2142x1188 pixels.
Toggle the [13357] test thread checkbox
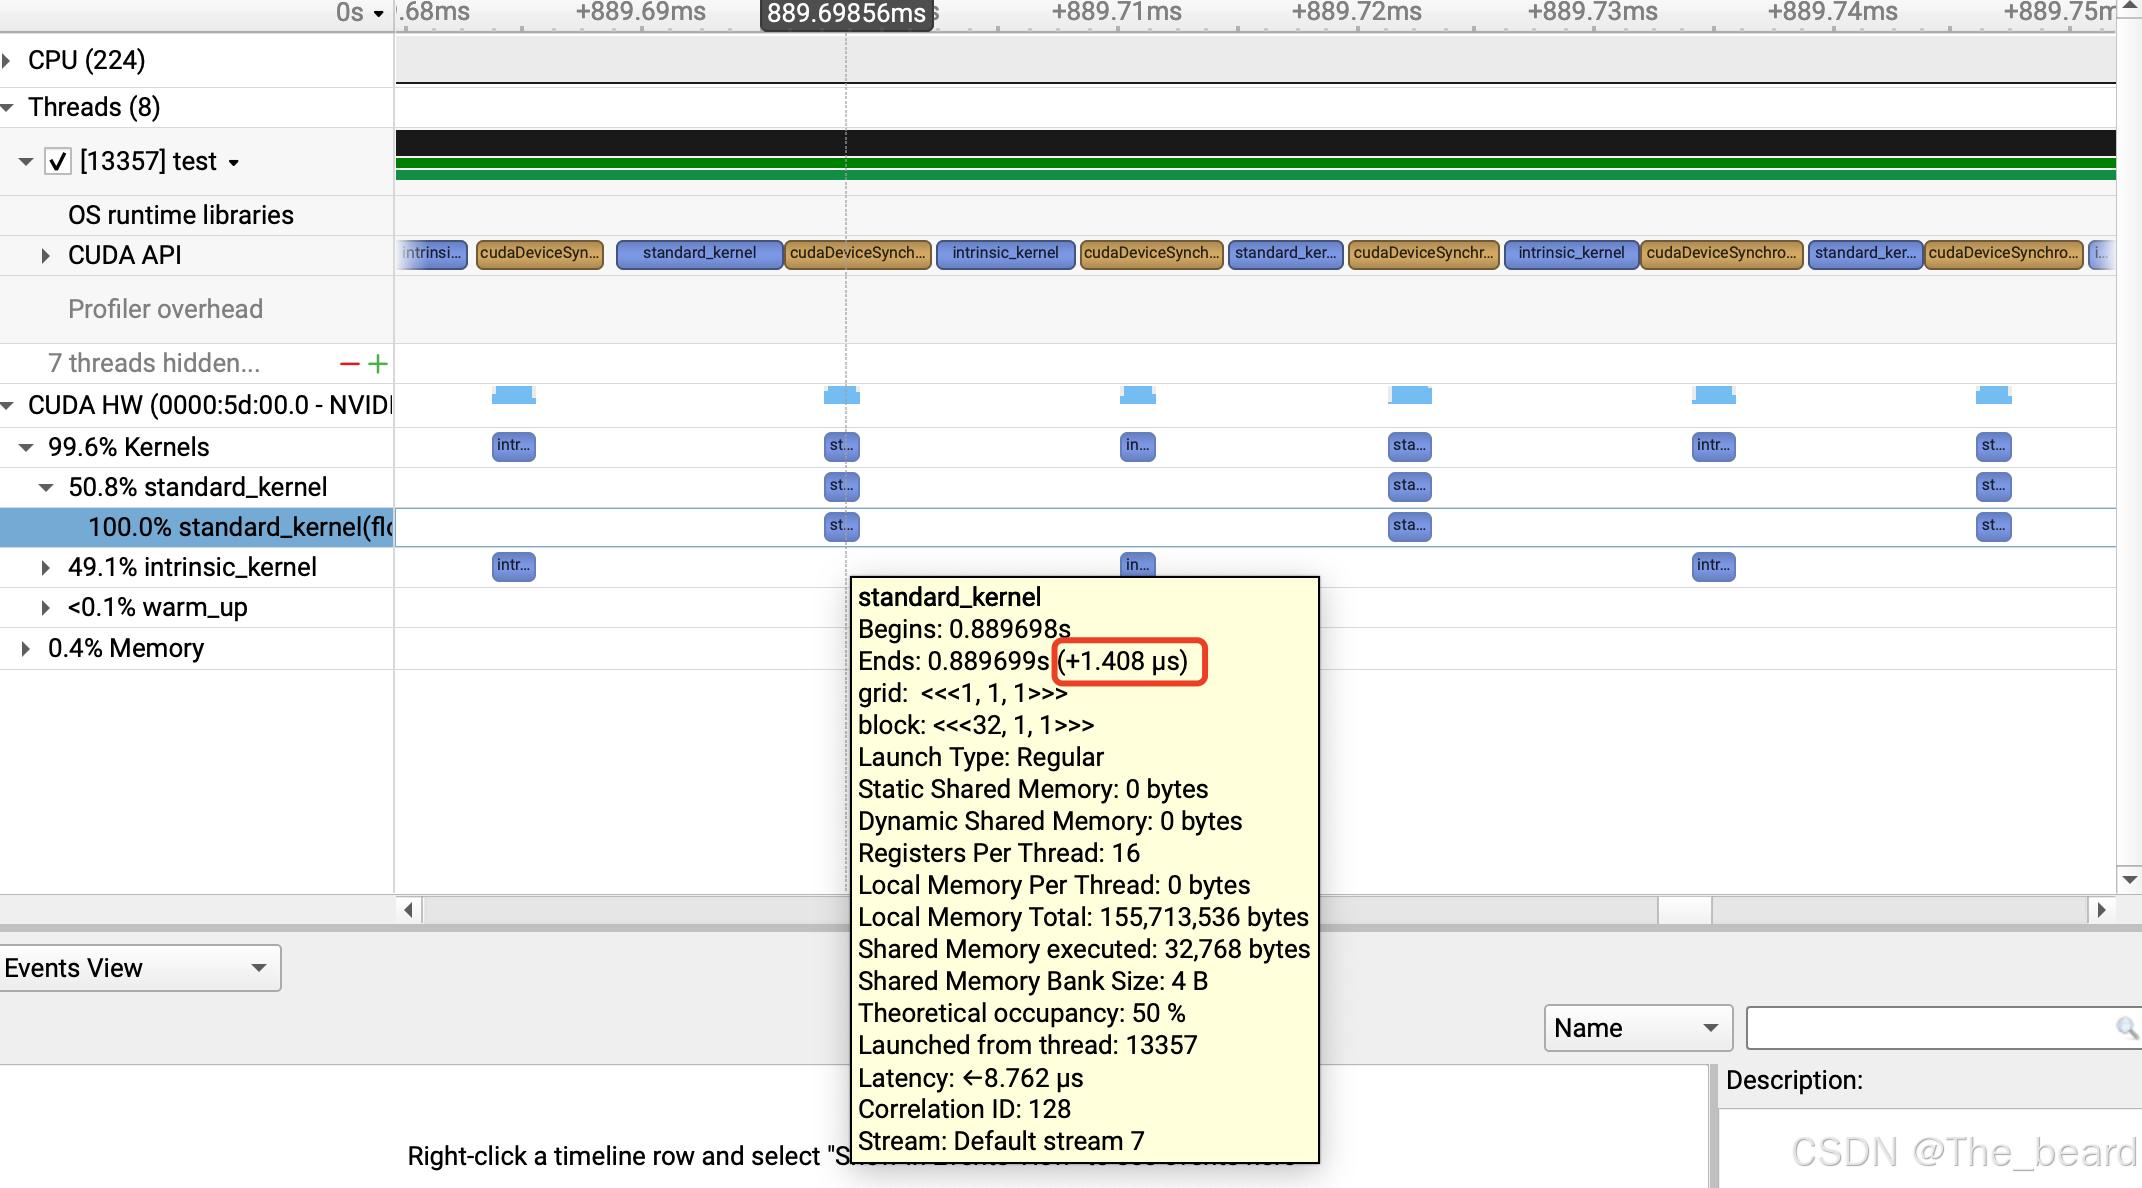point(58,161)
